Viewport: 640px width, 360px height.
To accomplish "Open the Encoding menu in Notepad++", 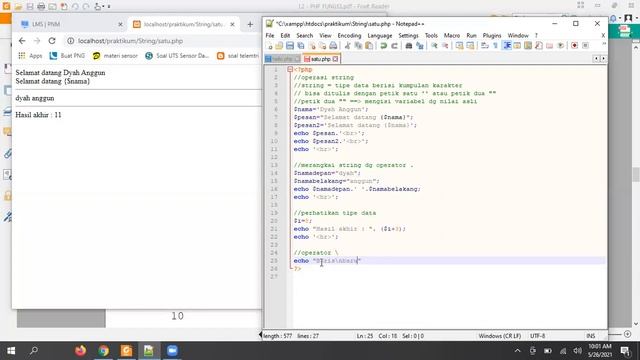I will click(x=349, y=36).
